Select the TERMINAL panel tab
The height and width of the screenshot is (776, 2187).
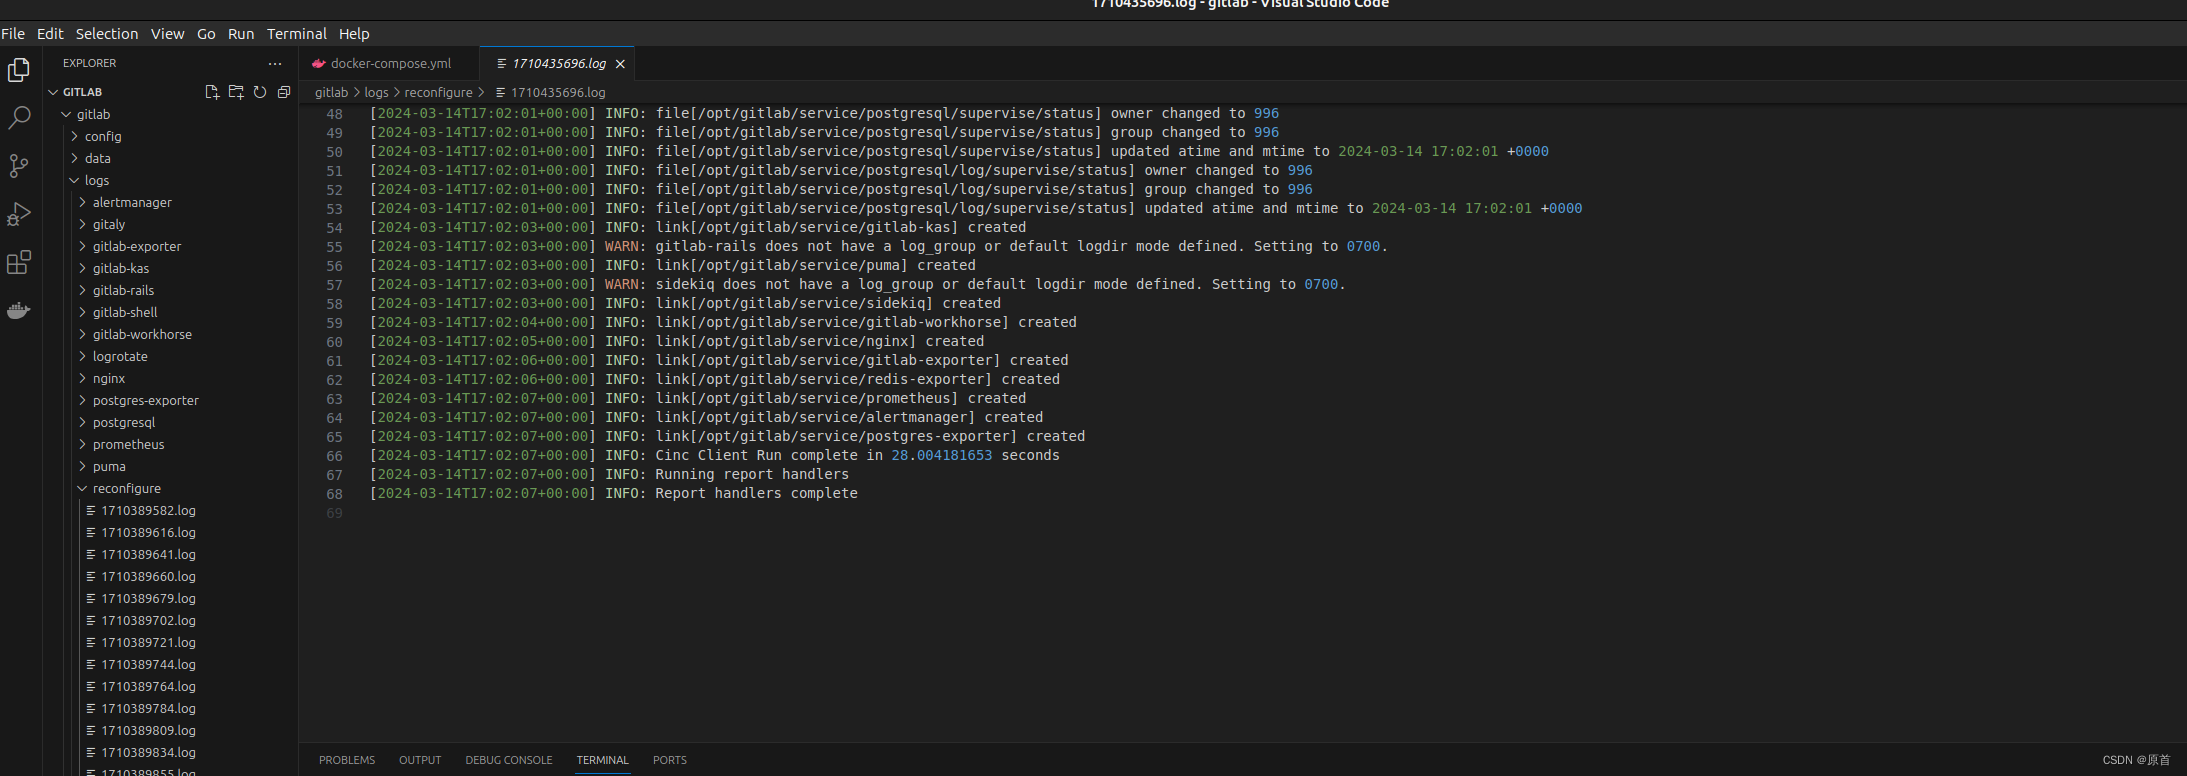603,760
